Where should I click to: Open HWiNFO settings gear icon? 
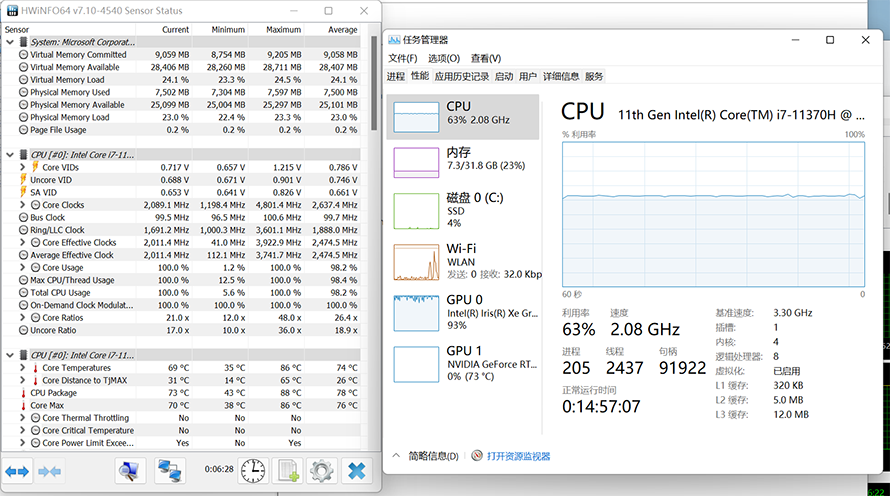coord(321,470)
